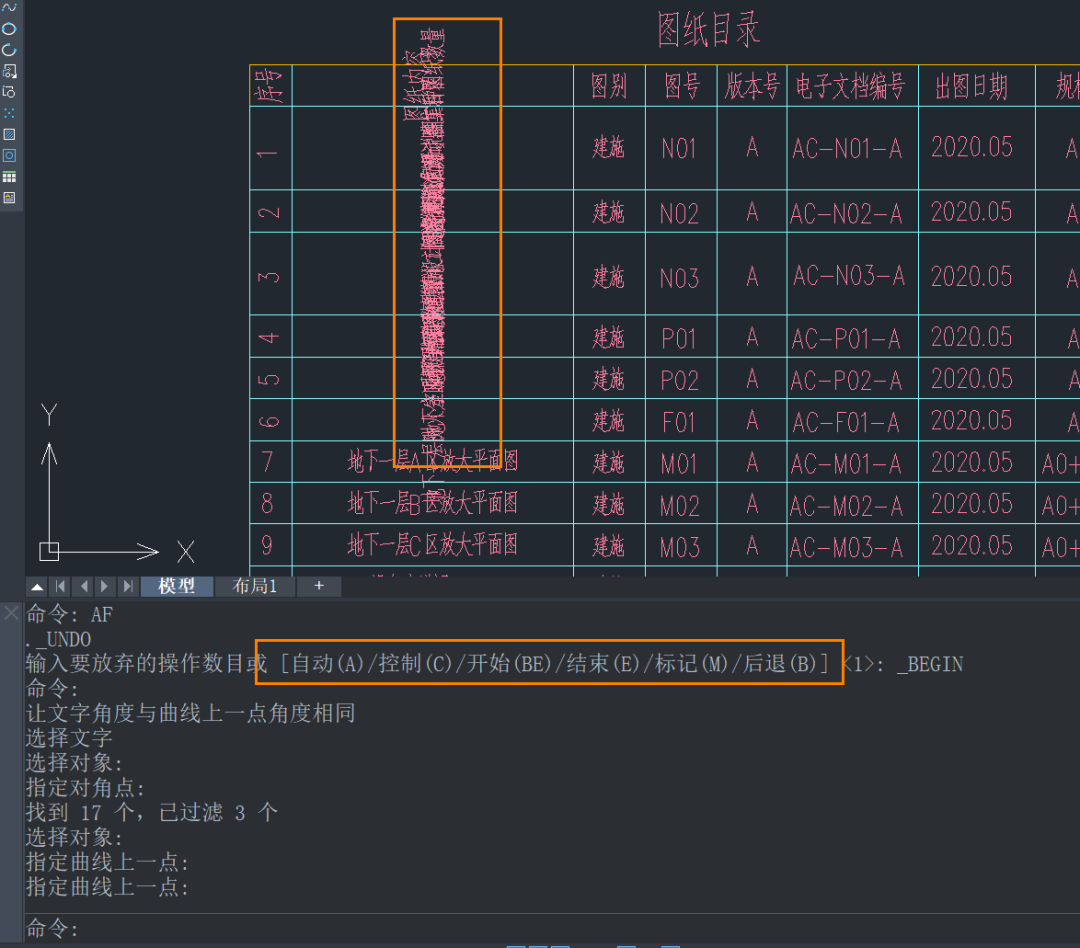Screen dimensions: 1080x948
Task: Click the _BEGIN text in command history
Action: [x=930, y=665]
